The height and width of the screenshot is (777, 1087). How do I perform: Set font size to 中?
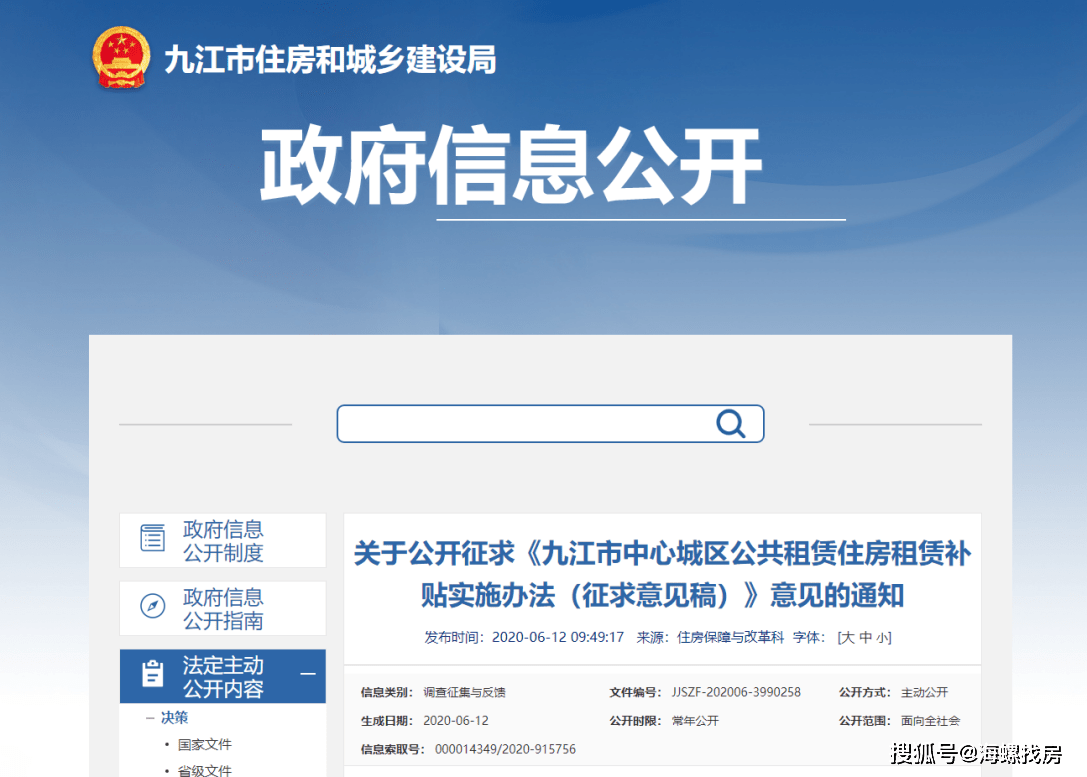[865, 638]
